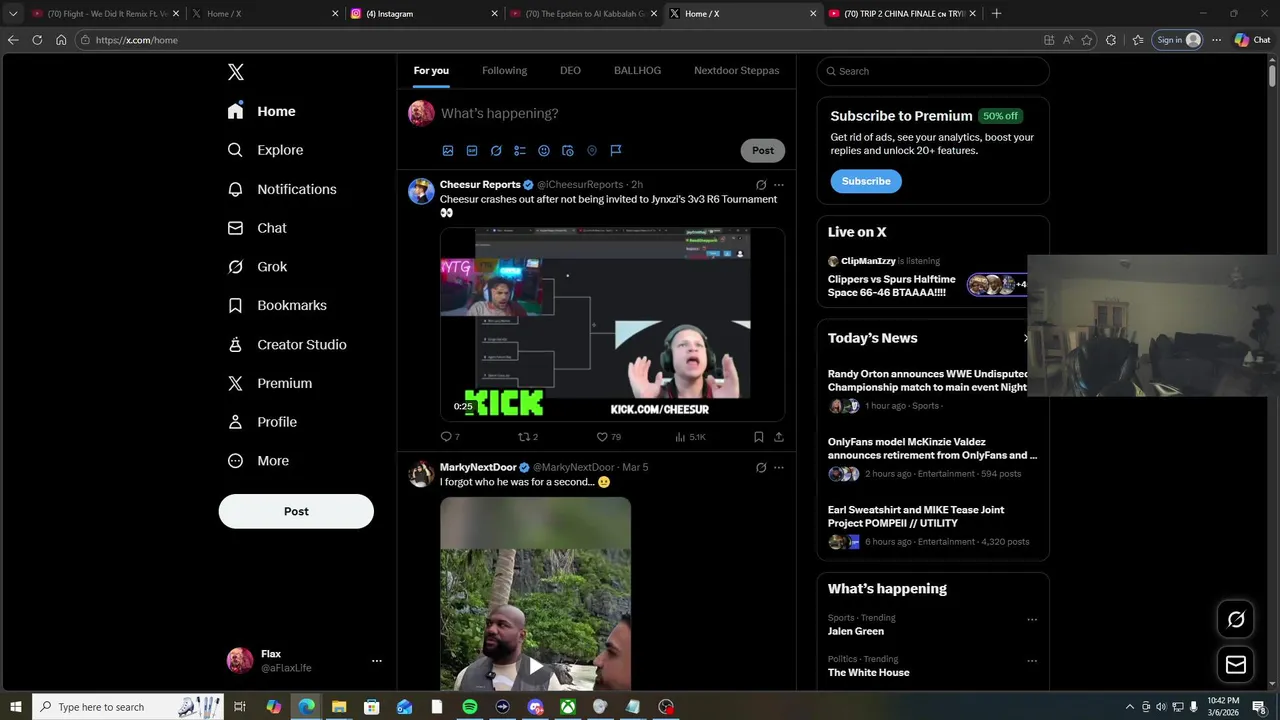Open Explore in left sidebar
Viewport: 1280px width, 720px height.
(x=266, y=150)
